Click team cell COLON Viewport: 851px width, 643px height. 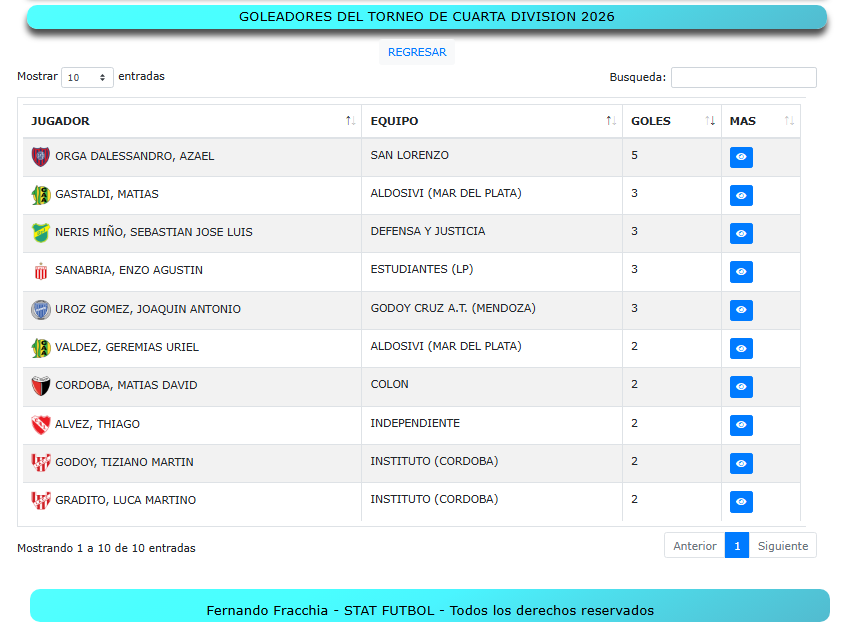pos(390,384)
